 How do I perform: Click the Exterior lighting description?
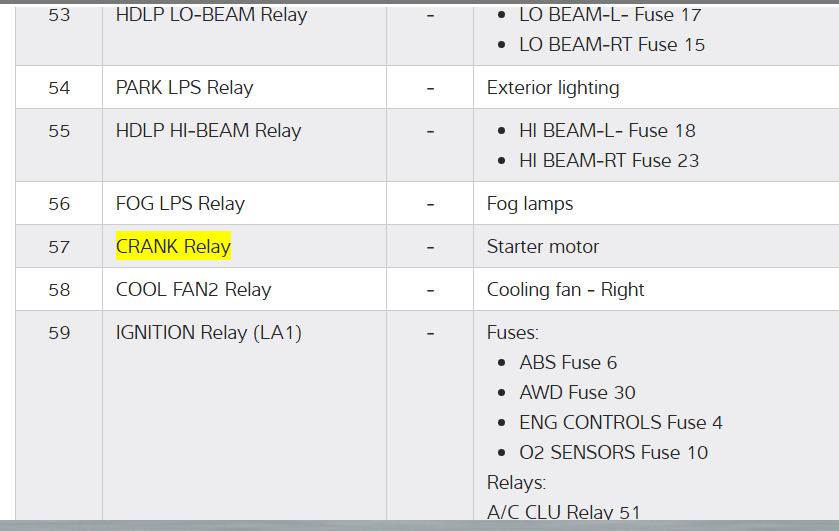(x=552, y=88)
